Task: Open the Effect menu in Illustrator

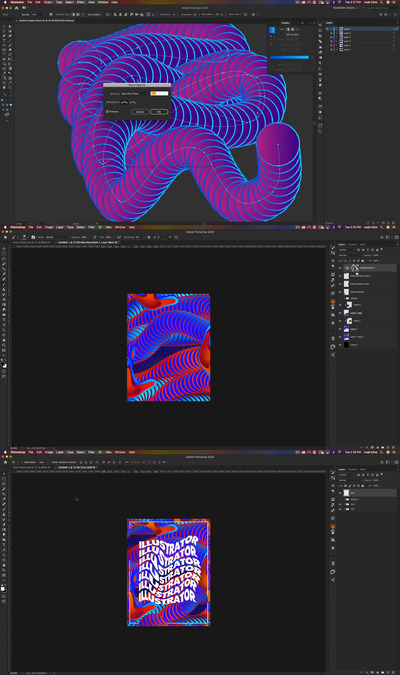Action: point(81,2)
